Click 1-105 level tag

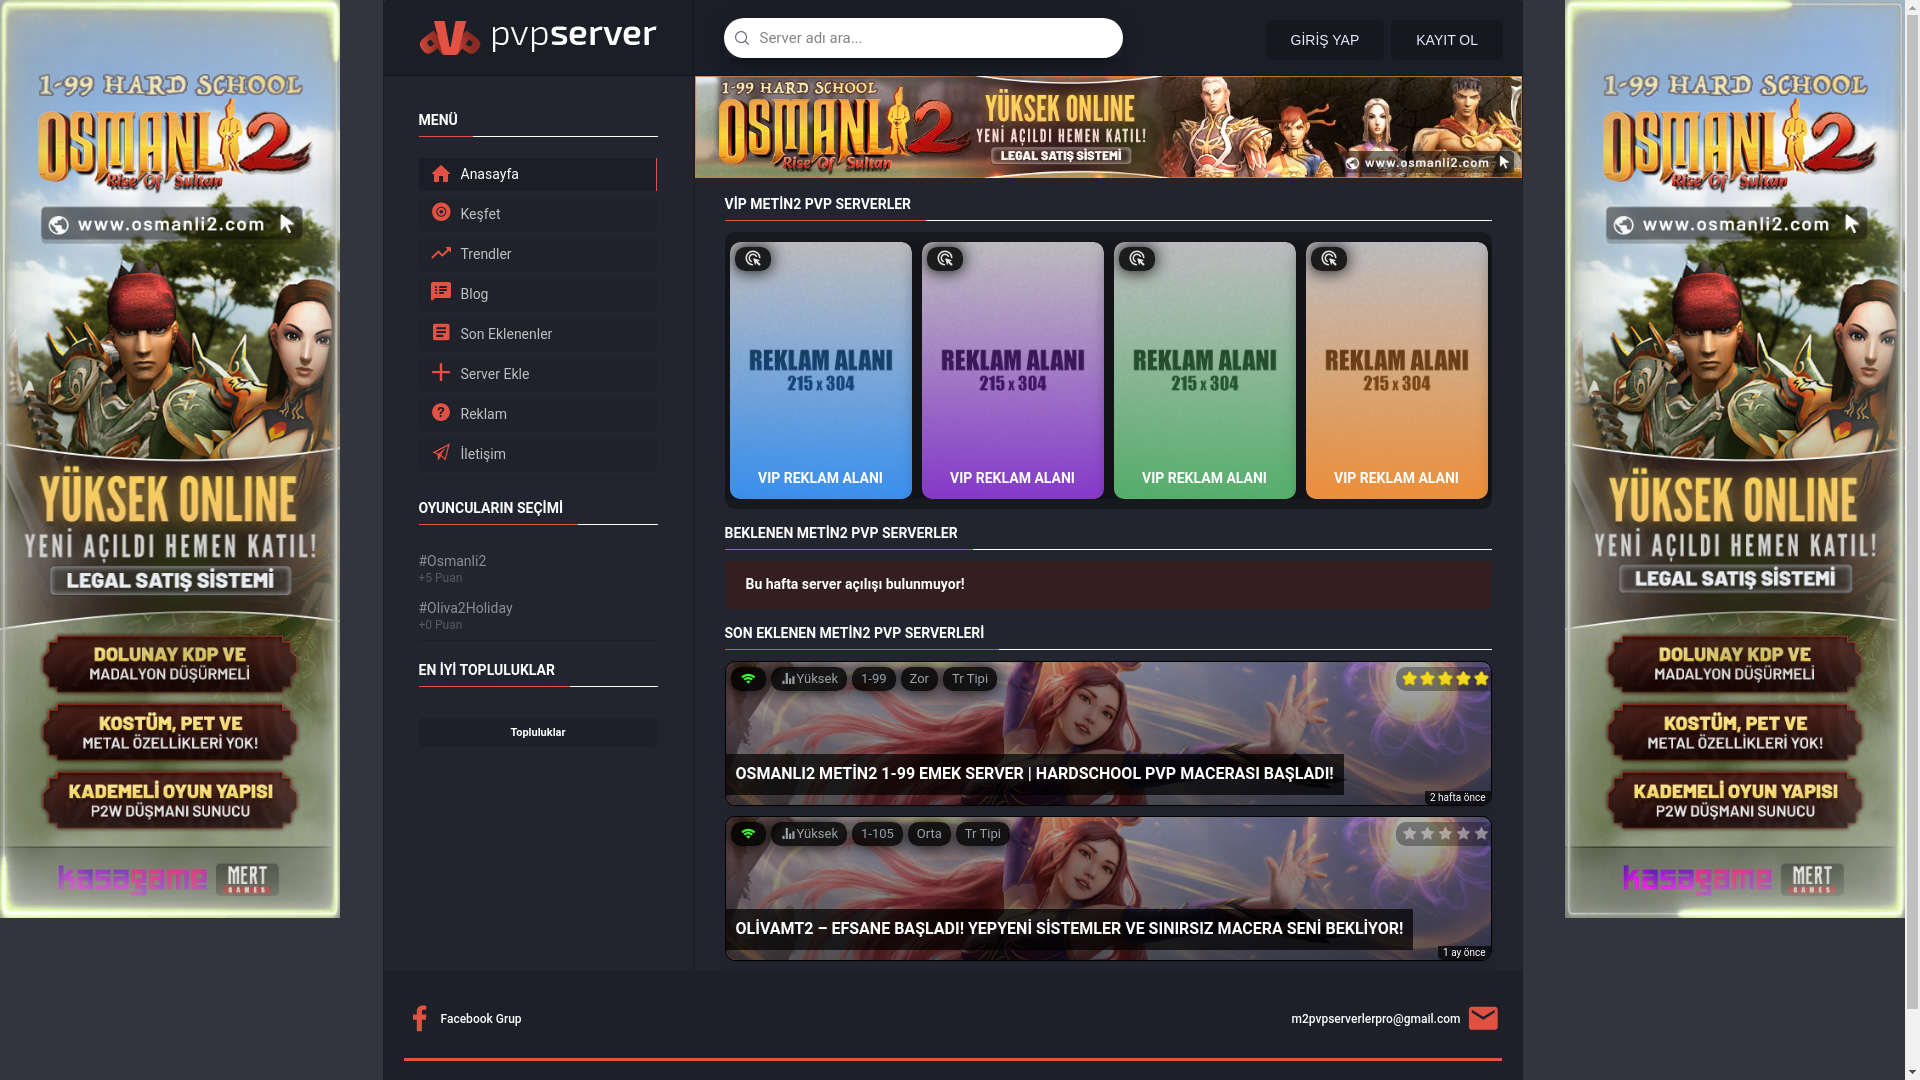click(x=877, y=834)
